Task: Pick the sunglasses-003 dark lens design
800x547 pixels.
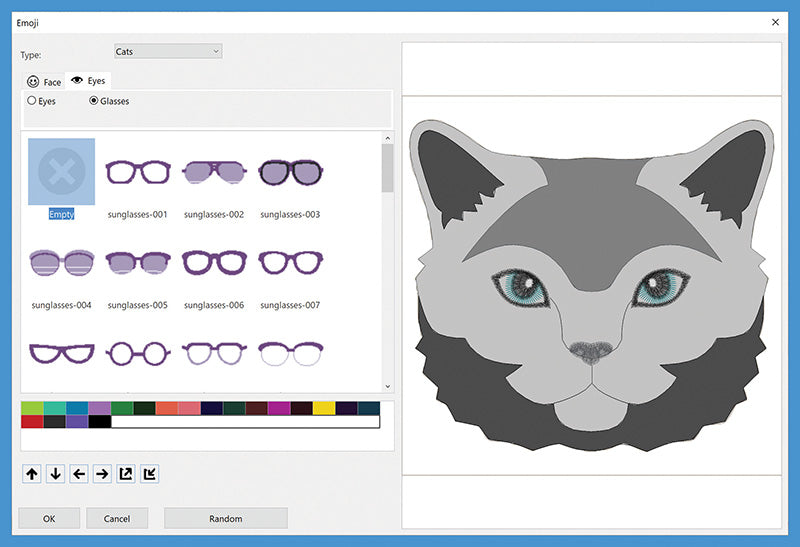Action: pyautogui.click(x=289, y=173)
